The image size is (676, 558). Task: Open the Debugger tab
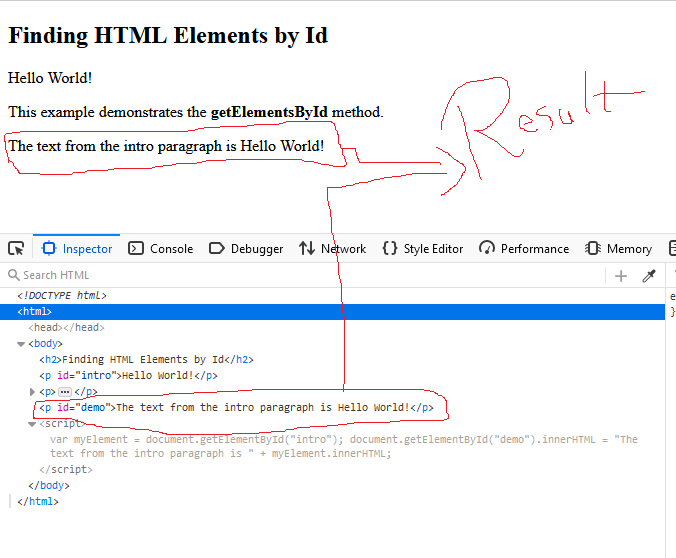point(246,249)
